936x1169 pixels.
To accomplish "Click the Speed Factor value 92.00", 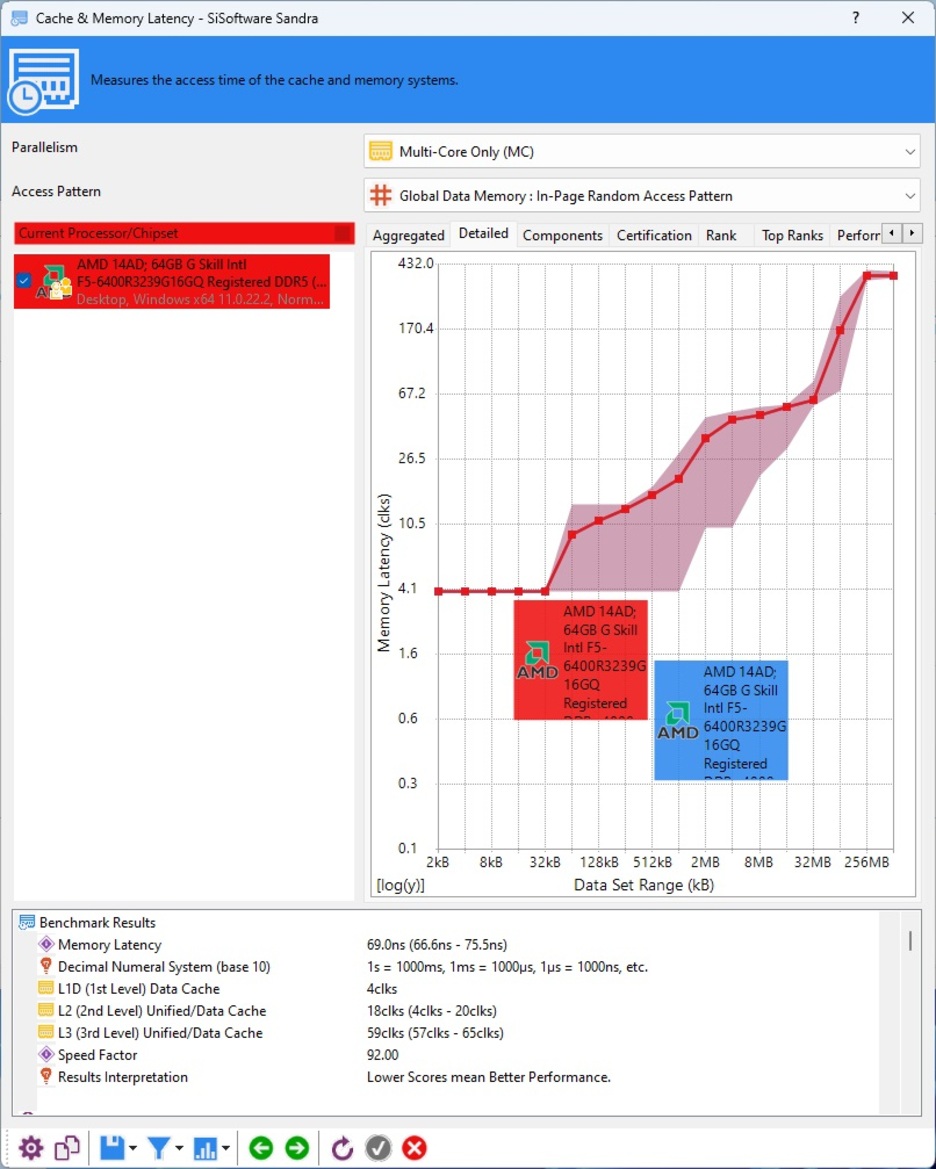I will pos(383,1055).
